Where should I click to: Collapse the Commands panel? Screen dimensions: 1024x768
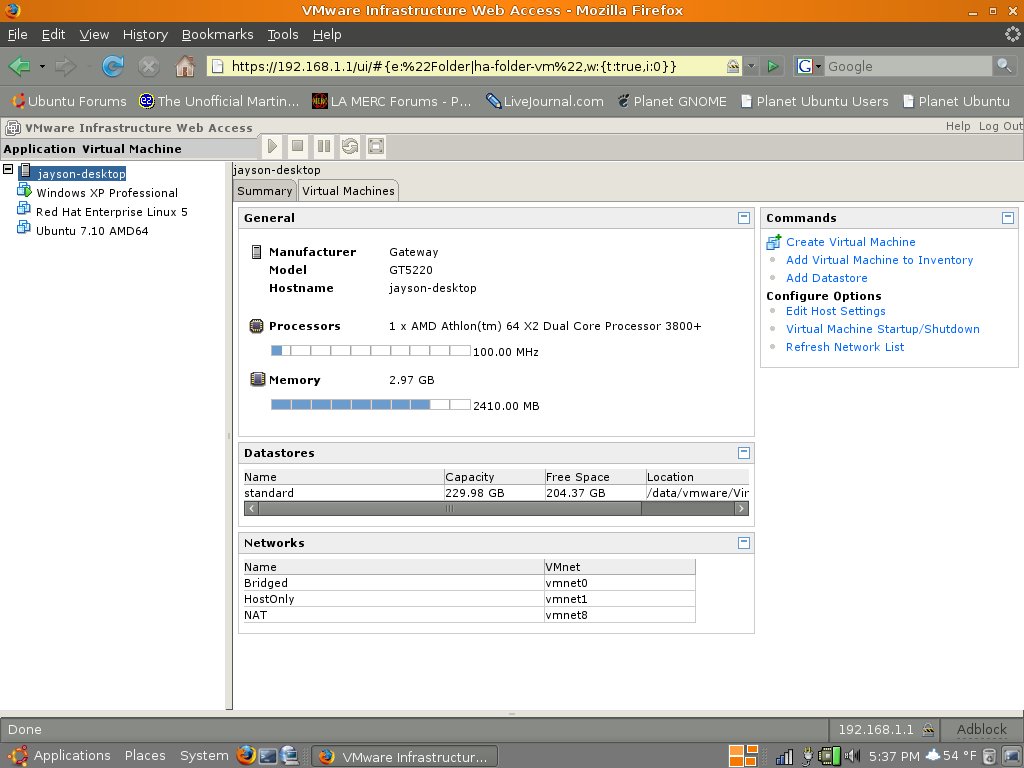click(x=1008, y=218)
